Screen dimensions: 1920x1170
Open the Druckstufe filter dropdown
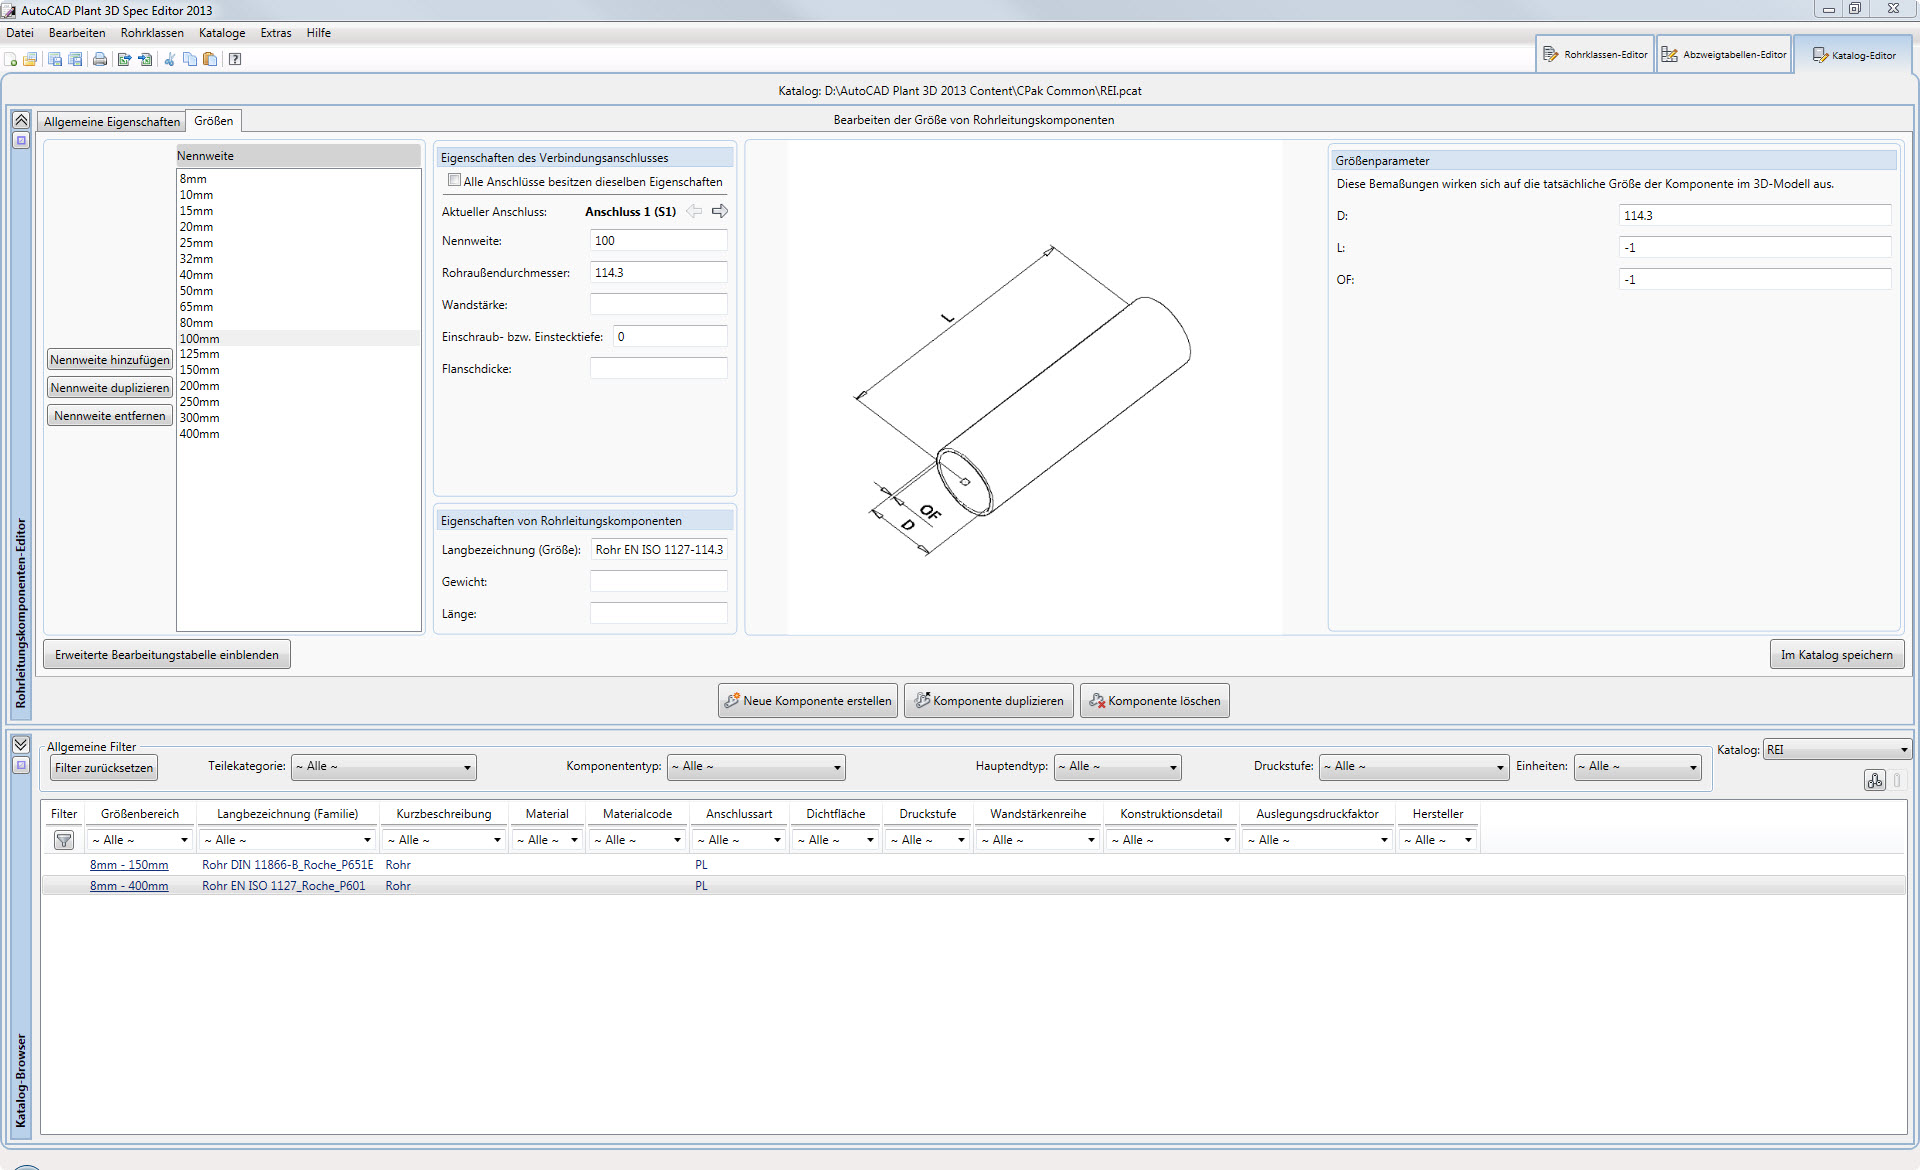coord(1414,767)
